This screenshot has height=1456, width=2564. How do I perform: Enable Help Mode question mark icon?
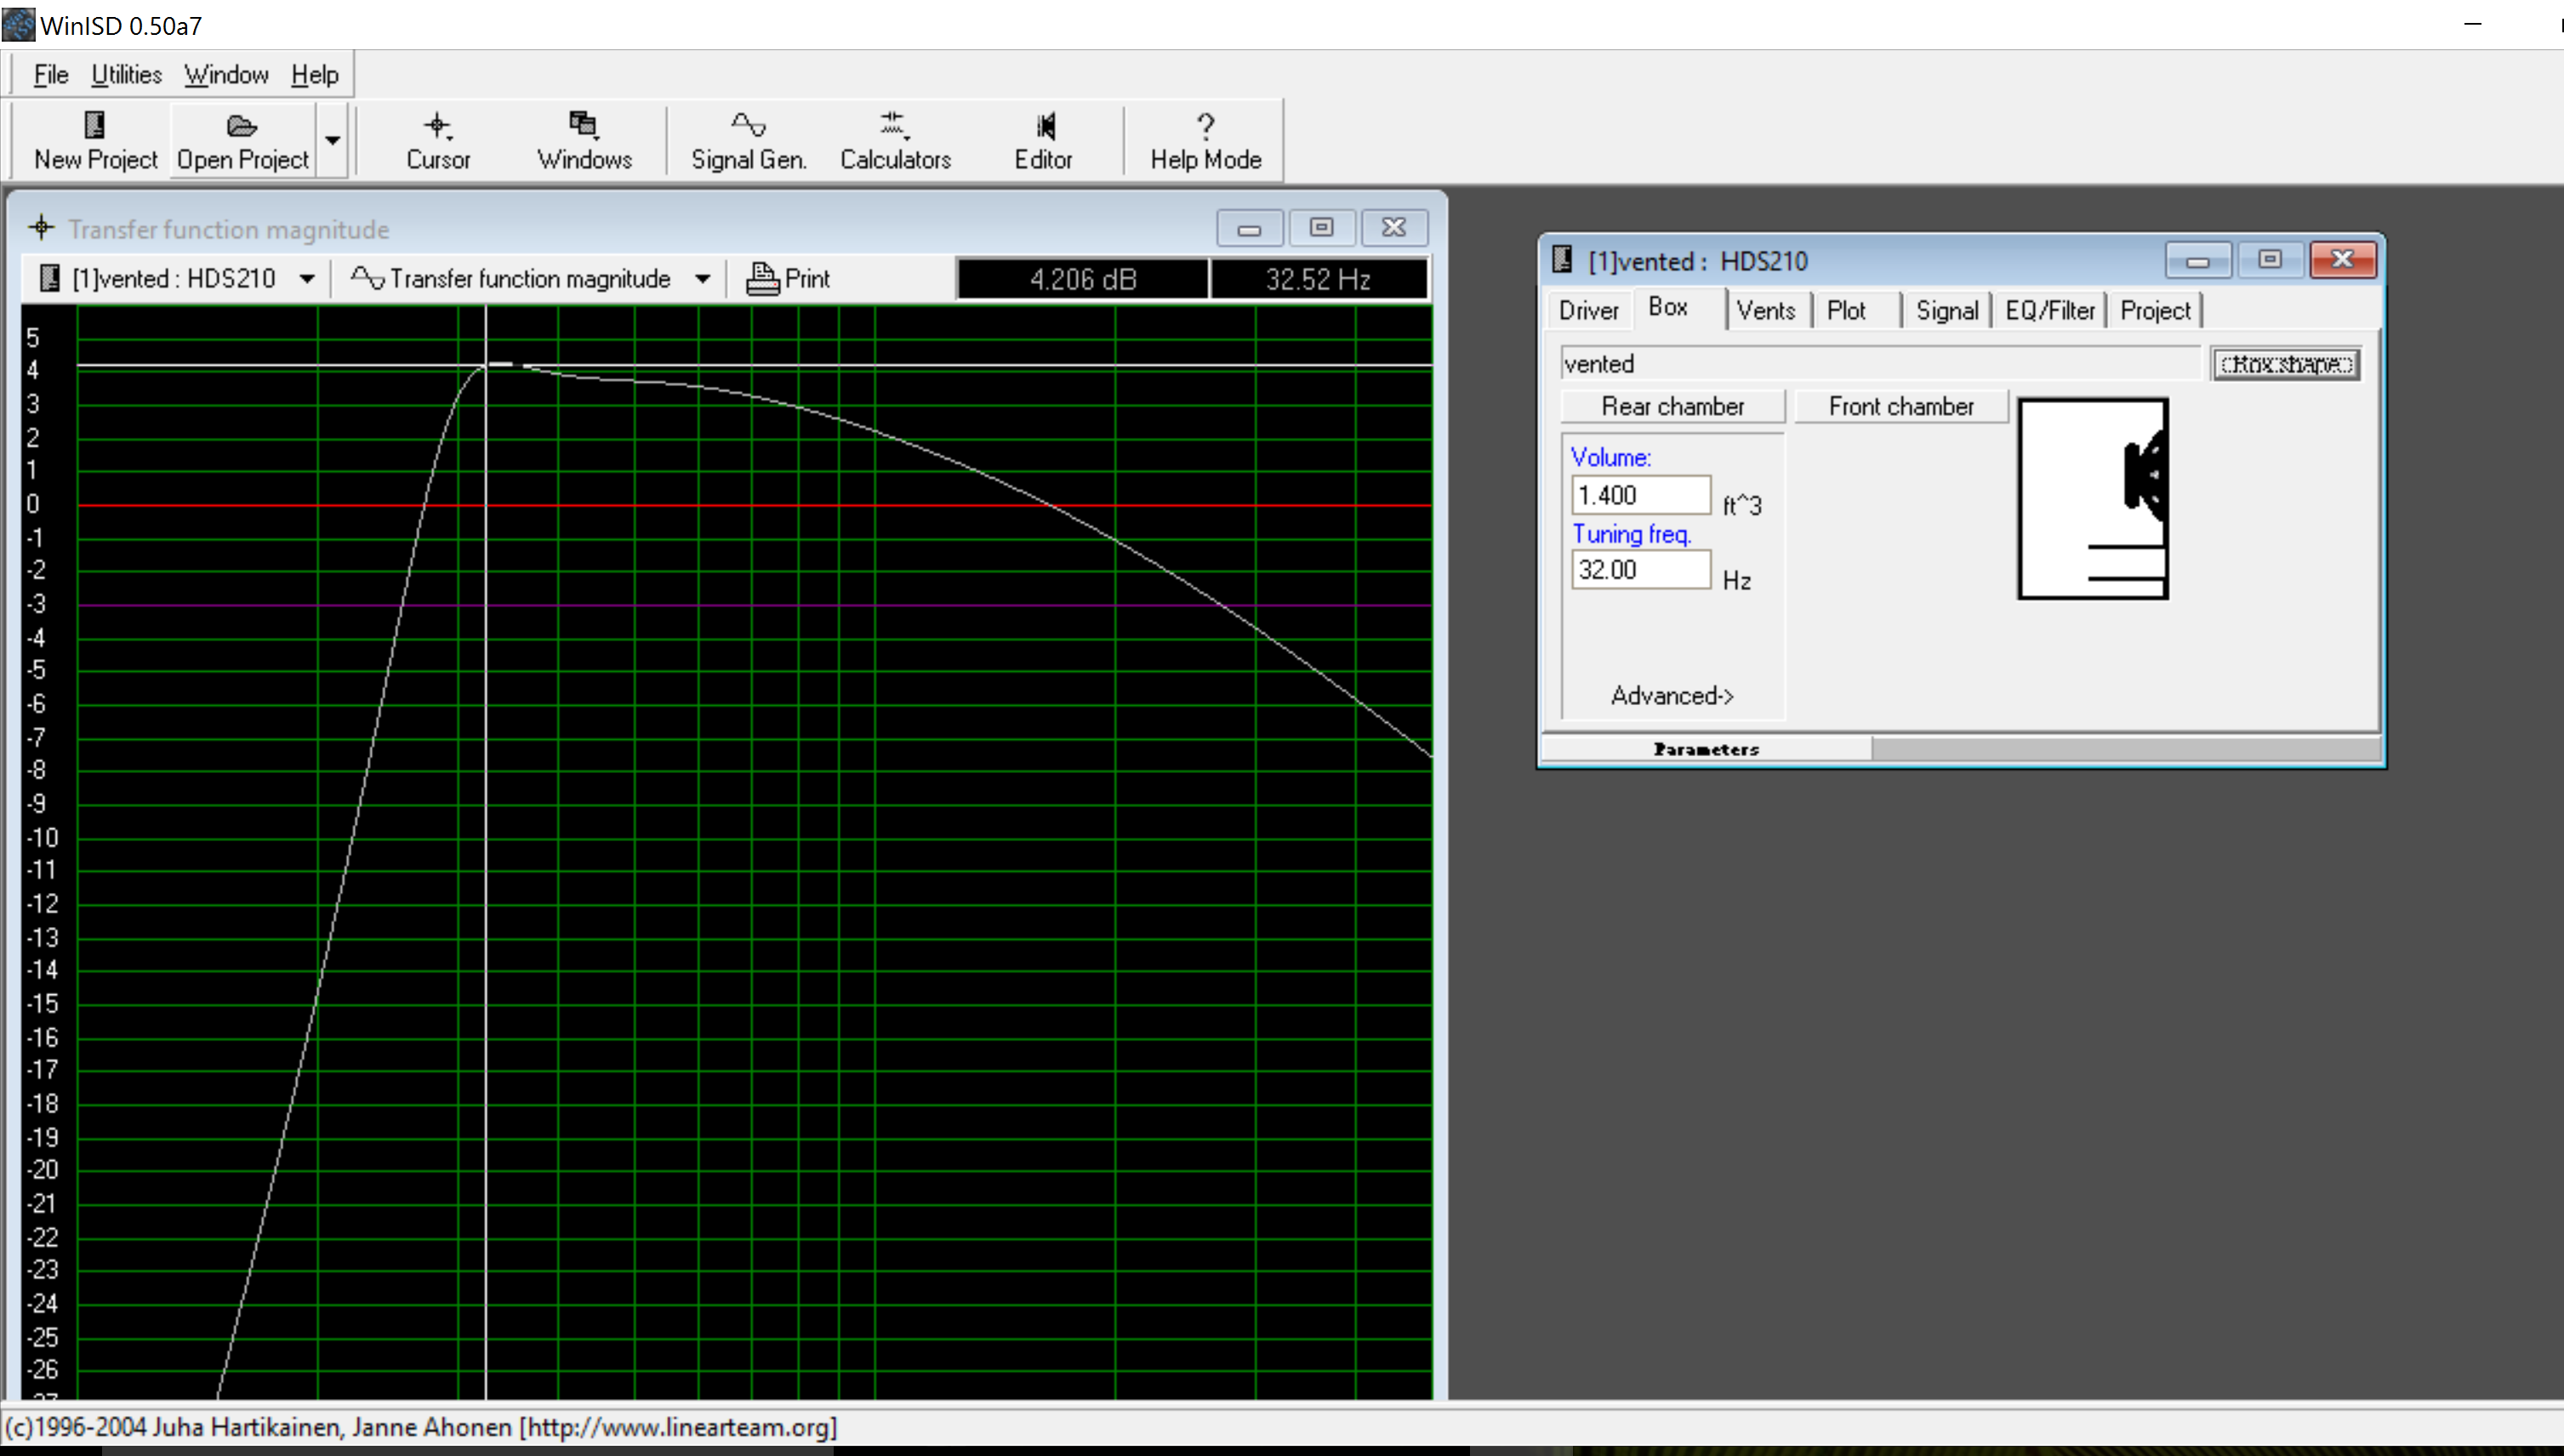point(1205,125)
